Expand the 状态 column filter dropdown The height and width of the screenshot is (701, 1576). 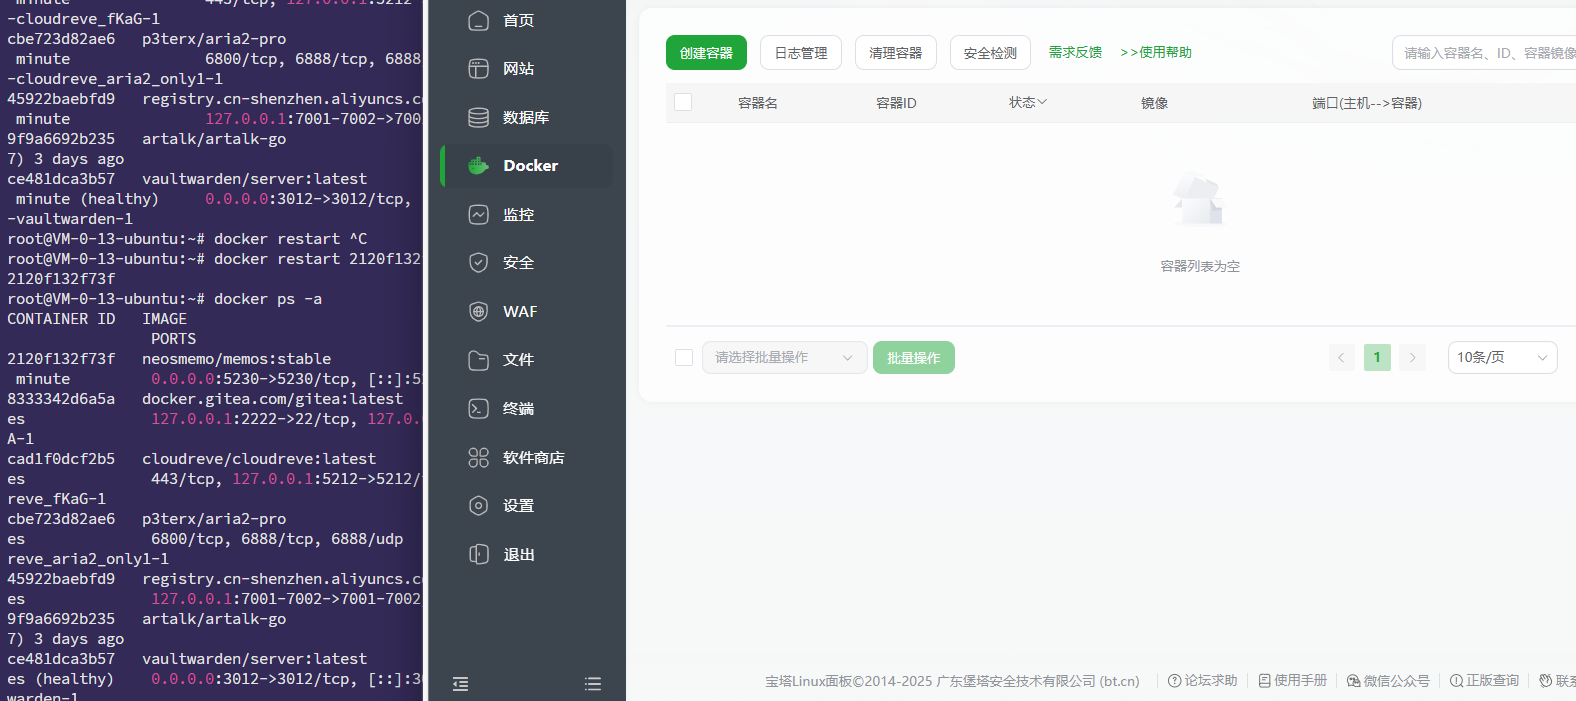[x=1027, y=102]
